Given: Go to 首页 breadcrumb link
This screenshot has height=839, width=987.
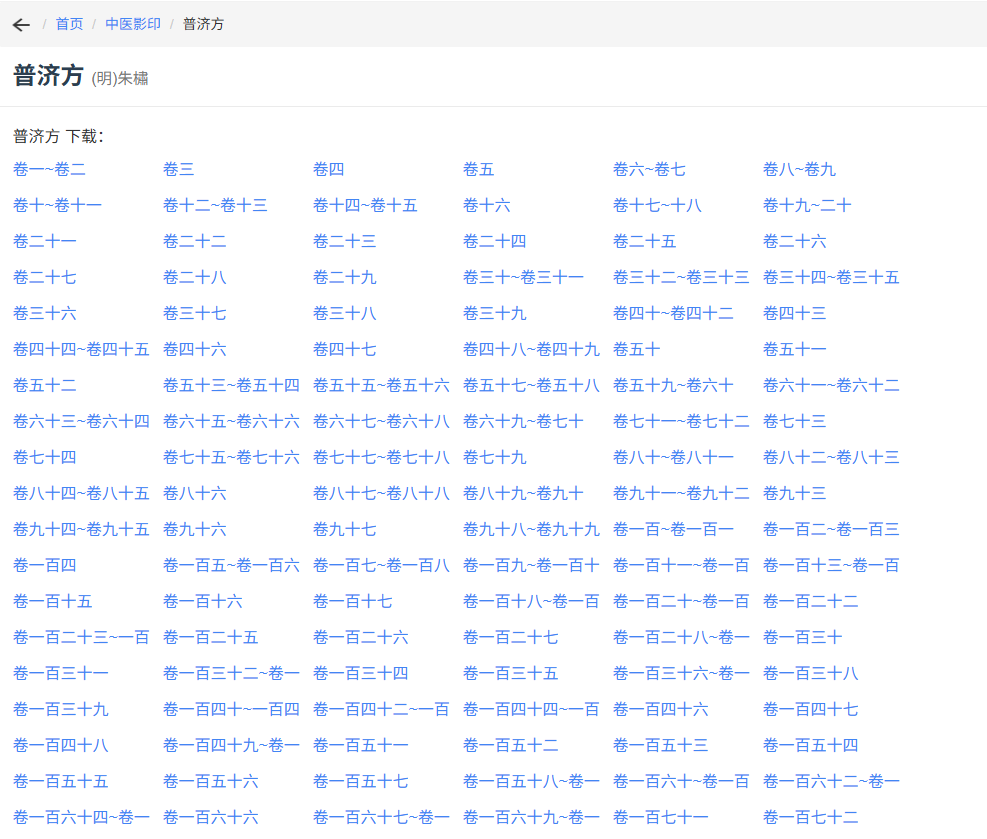Looking at the screenshot, I should pyautogui.click(x=69, y=24).
